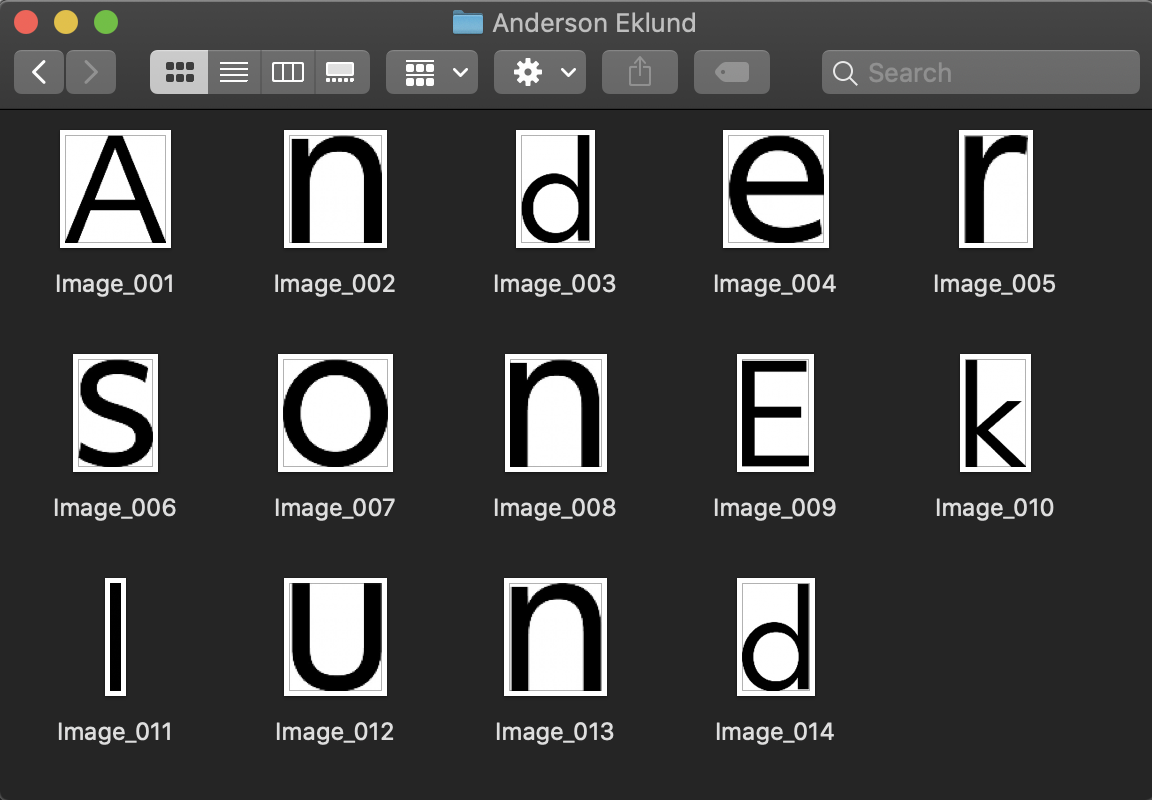The image size is (1152, 800).
Task: Click the Share button
Action: (x=640, y=72)
